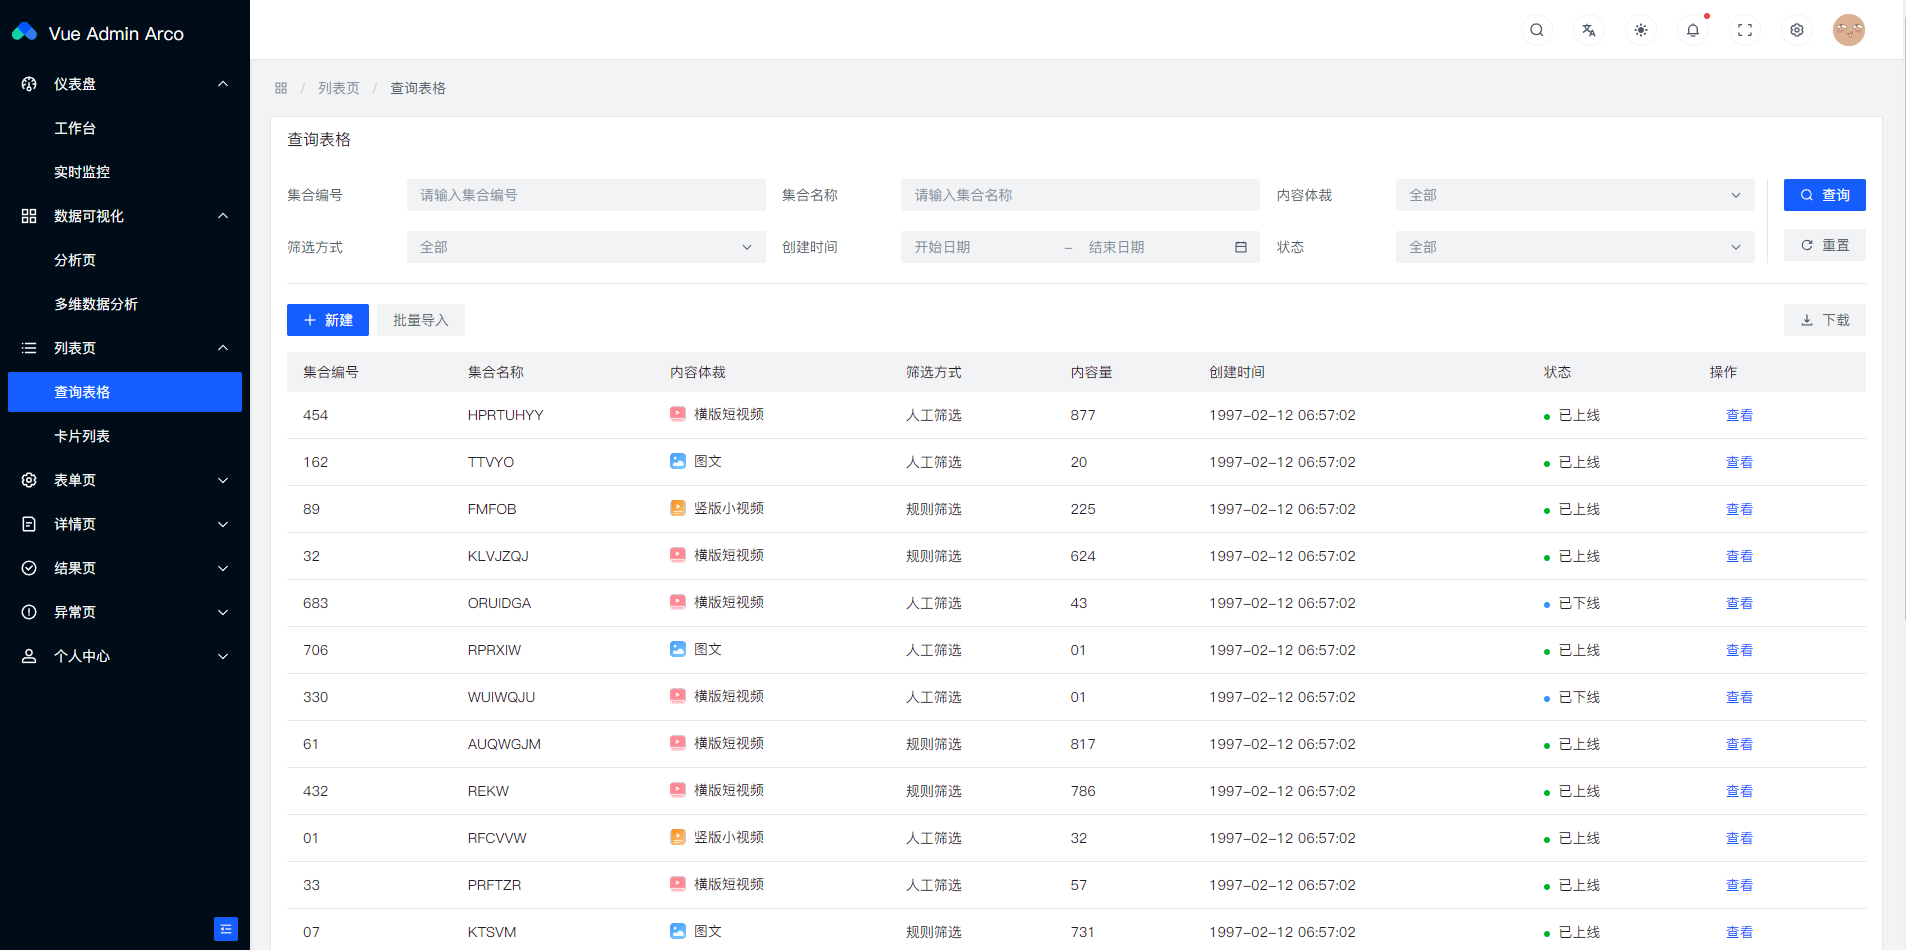Click exclamation icon beside 异常页
Screen dimensions: 1906x950
click(29, 612)
